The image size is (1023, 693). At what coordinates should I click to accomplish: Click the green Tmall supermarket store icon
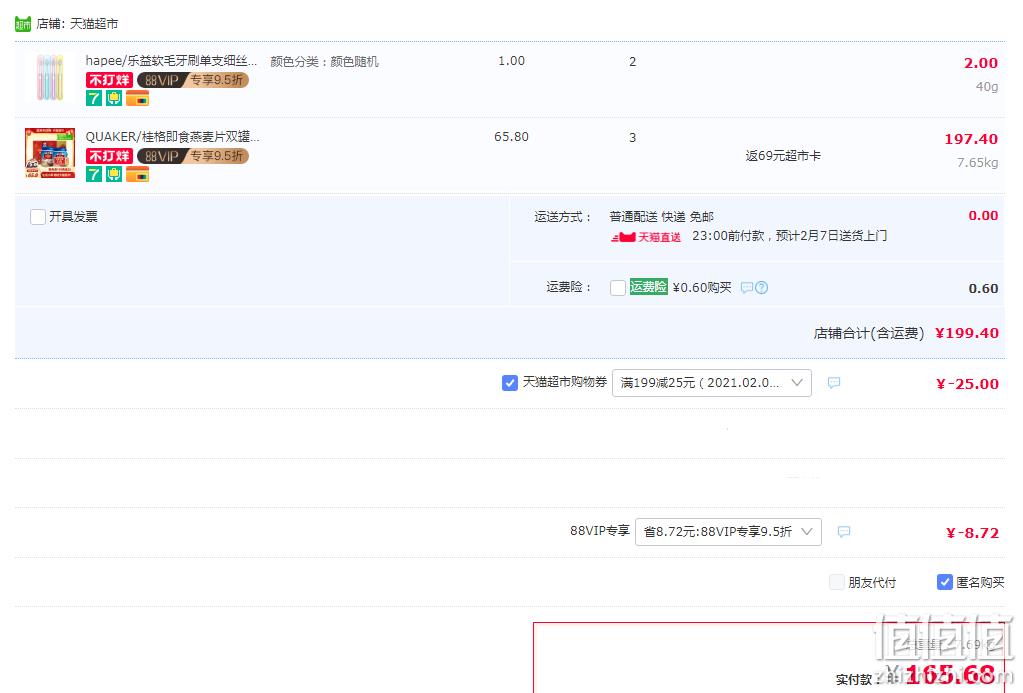[x=23, y=24]
